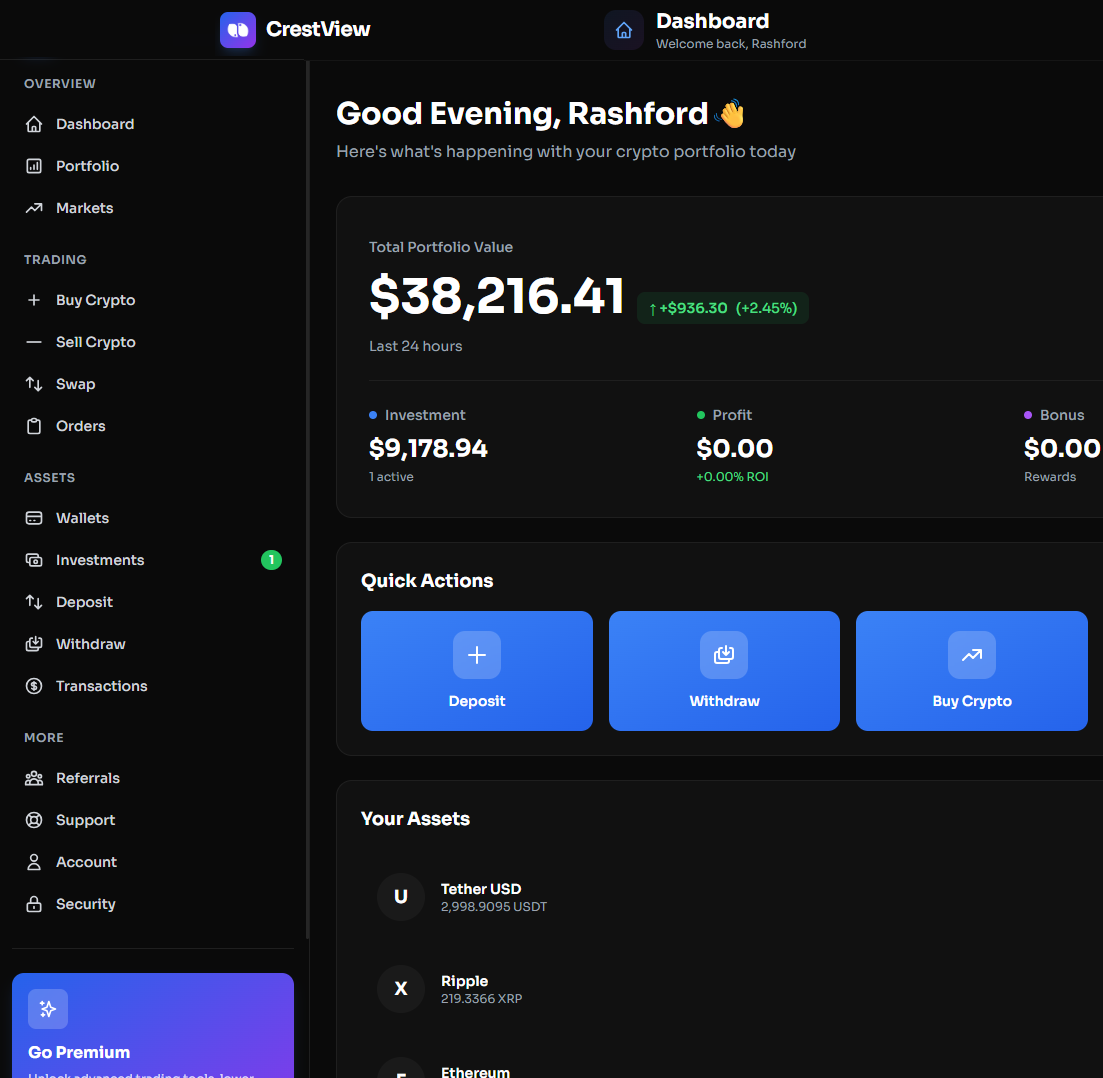1103x1078 pixels.
Task: Click the Go Premium sparkle icon
Action: coord(48,1009)
